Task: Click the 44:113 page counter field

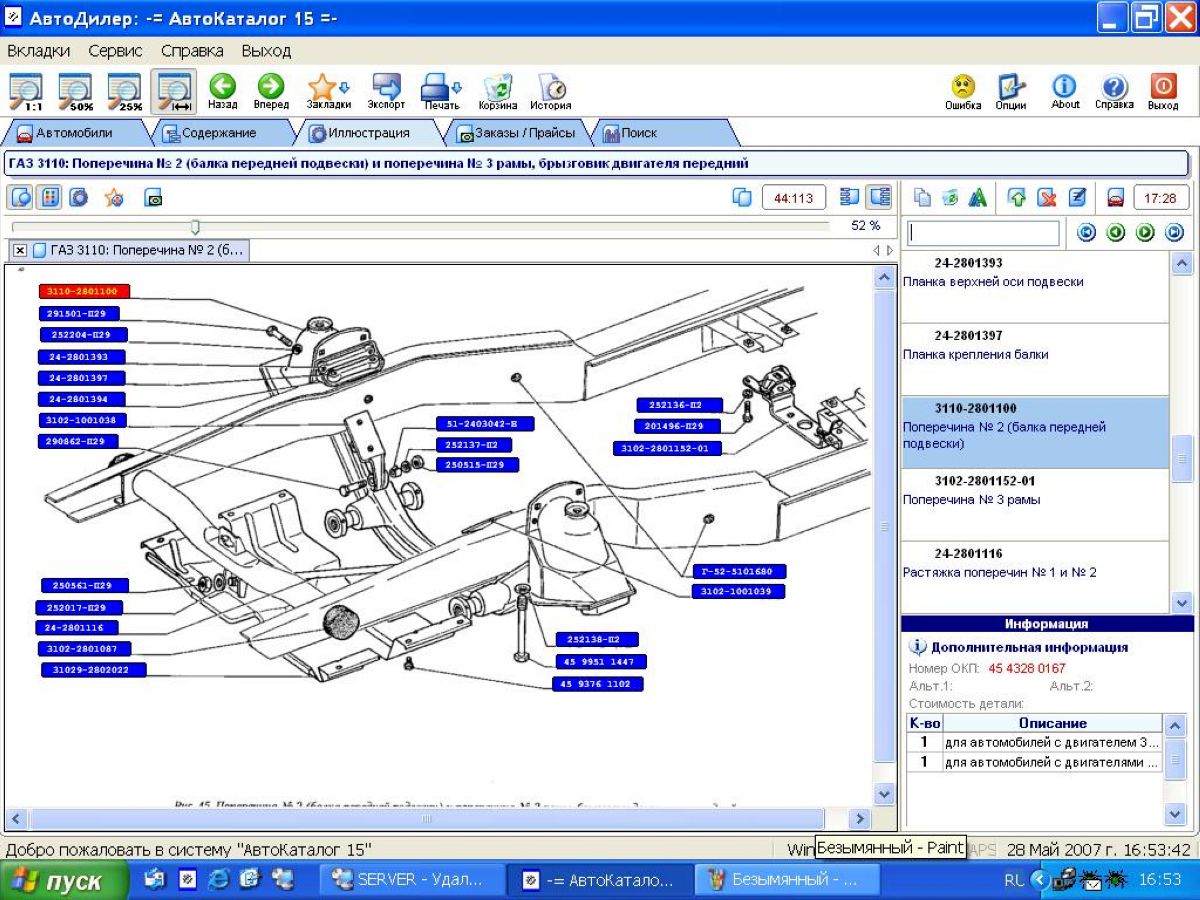Action: pyautogui.click(x=794, y=197)
